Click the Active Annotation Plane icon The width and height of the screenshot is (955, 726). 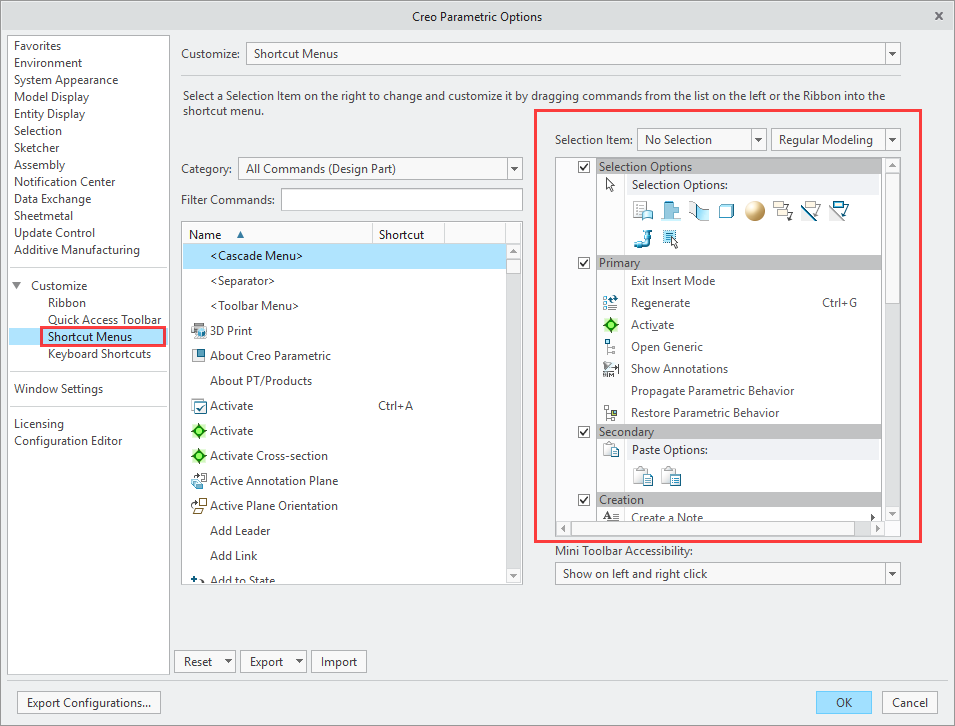pos(199,481)
